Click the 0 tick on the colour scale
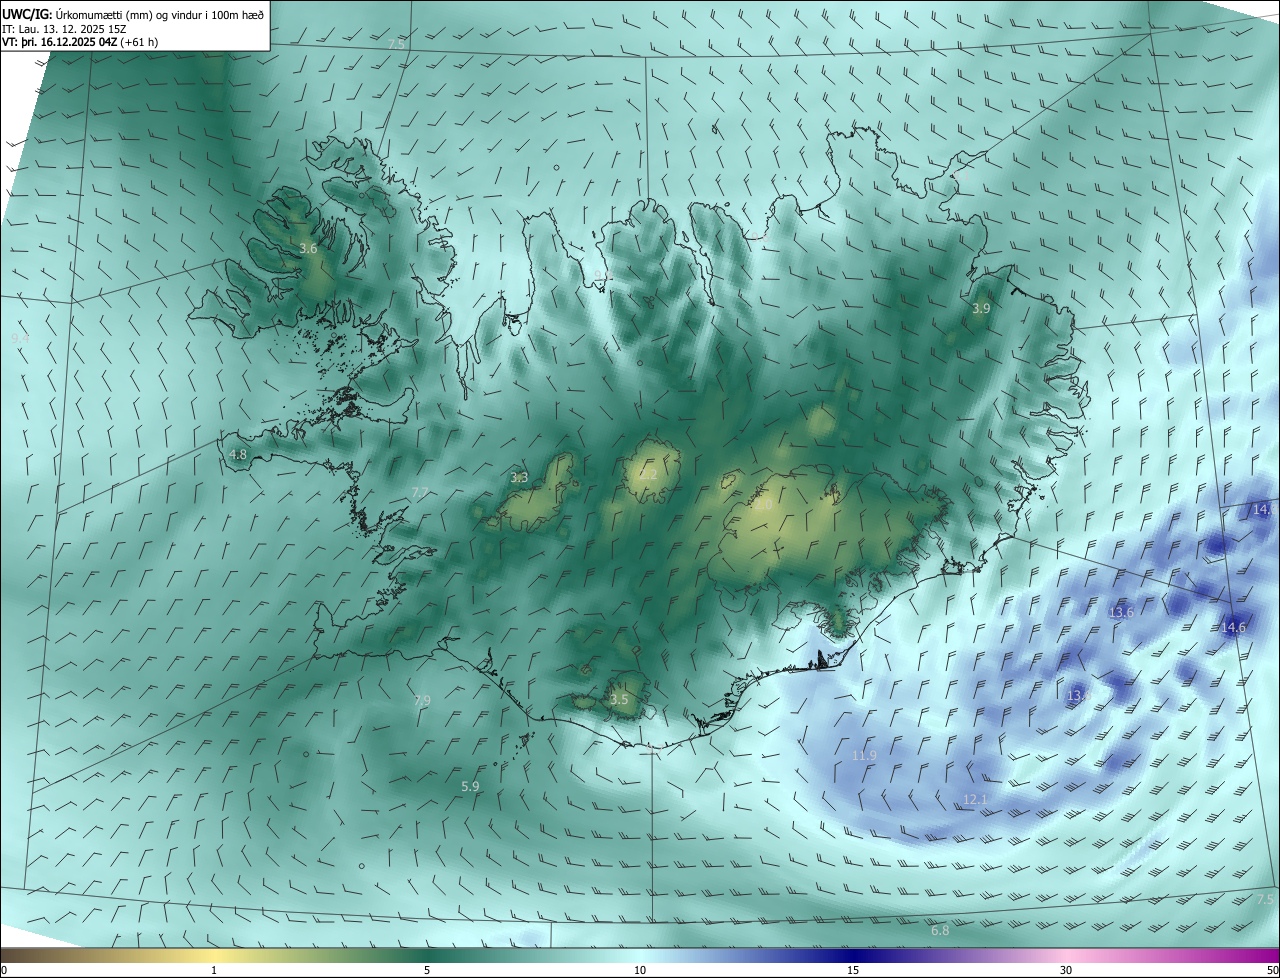Image resolution: width=1280 pixels, height=978 pixels. click(4, 971)
